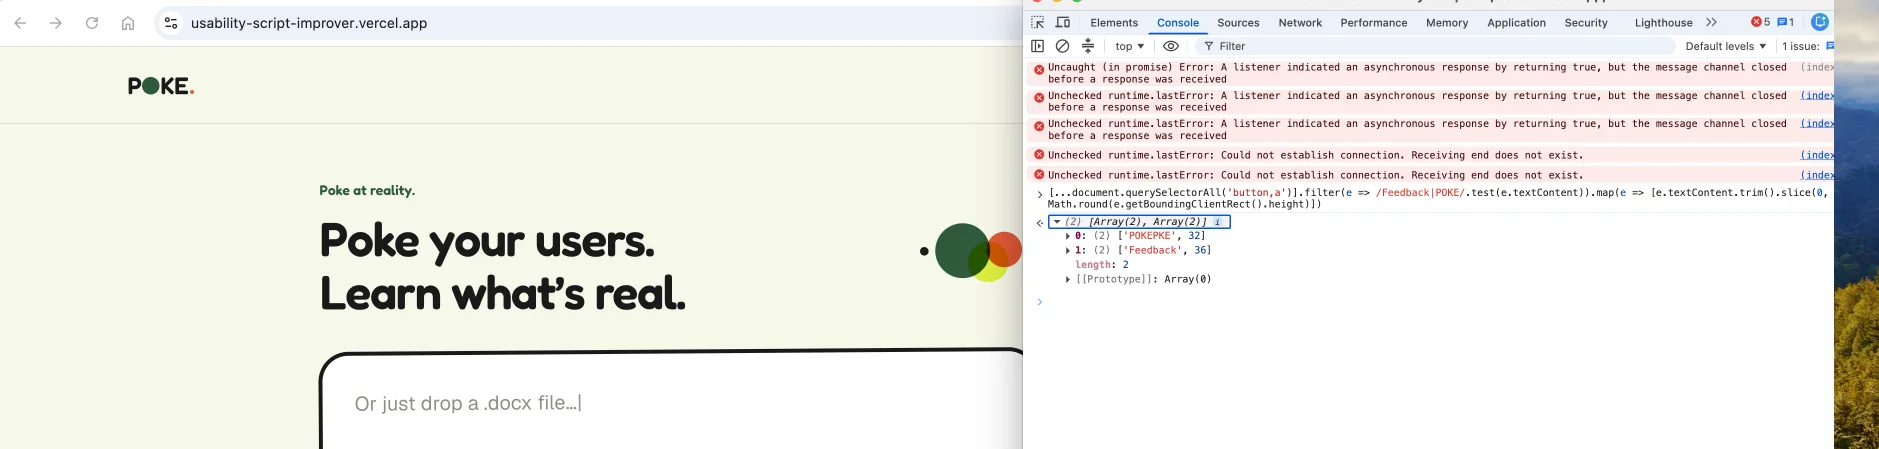Expand the [[Prototype]]: Array(0) entry

click(x=1068, y=279)
